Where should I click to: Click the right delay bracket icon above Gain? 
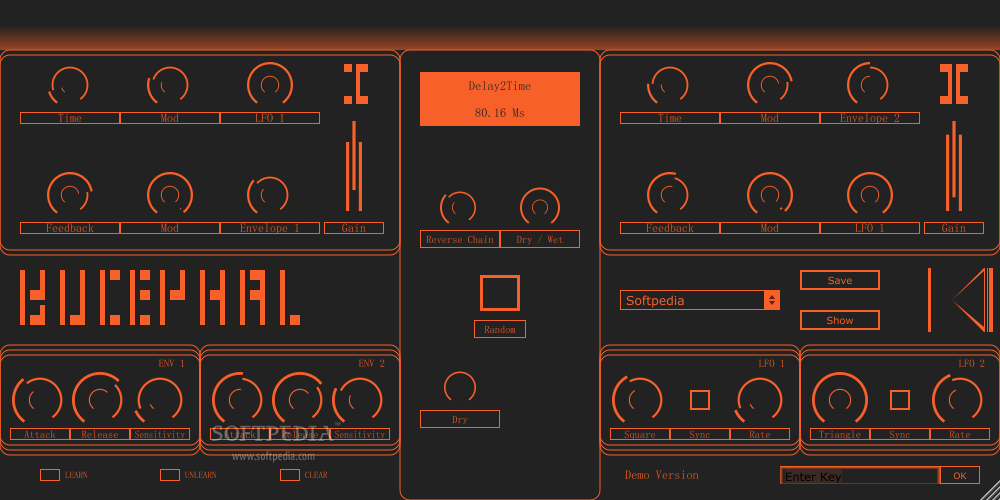953,84
